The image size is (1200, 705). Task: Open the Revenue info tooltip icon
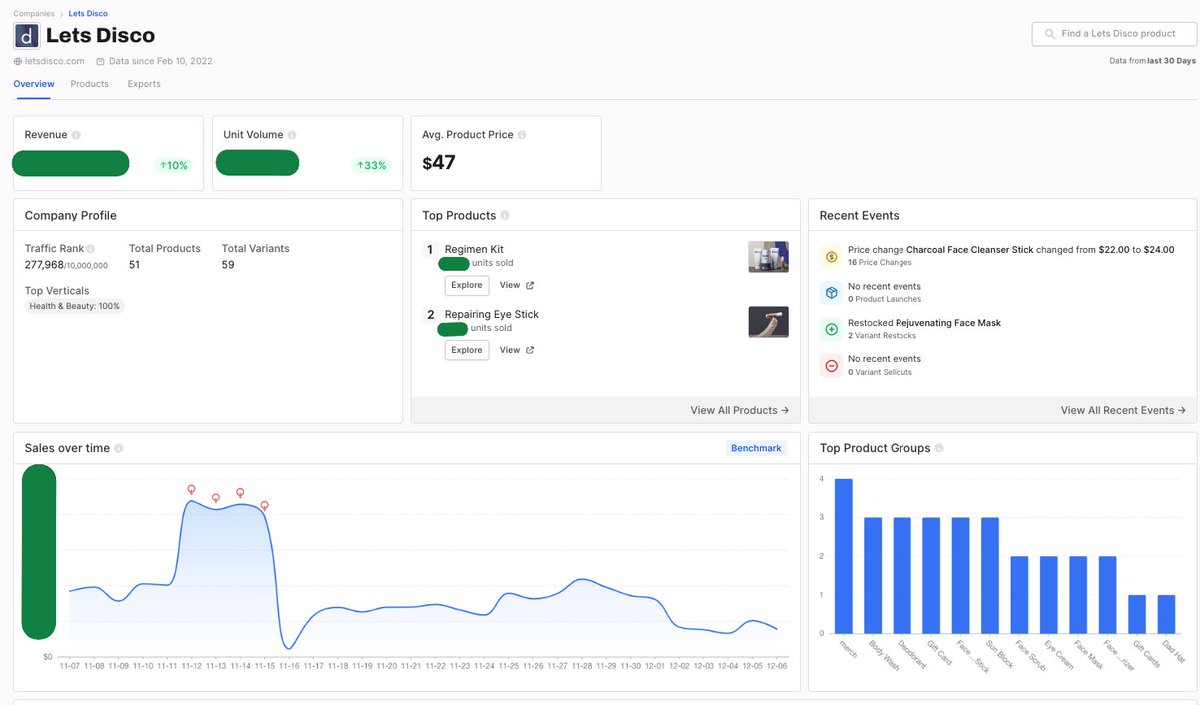76,135
